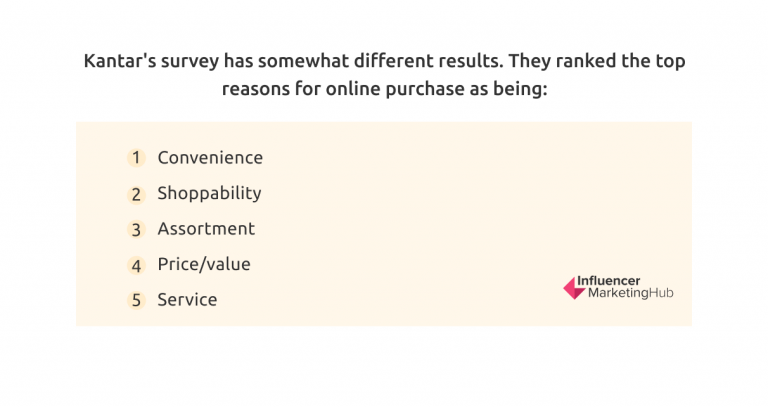Select the number 2 circle badge
This screenshot has width=768, height=407.
[x=136, y=194]
